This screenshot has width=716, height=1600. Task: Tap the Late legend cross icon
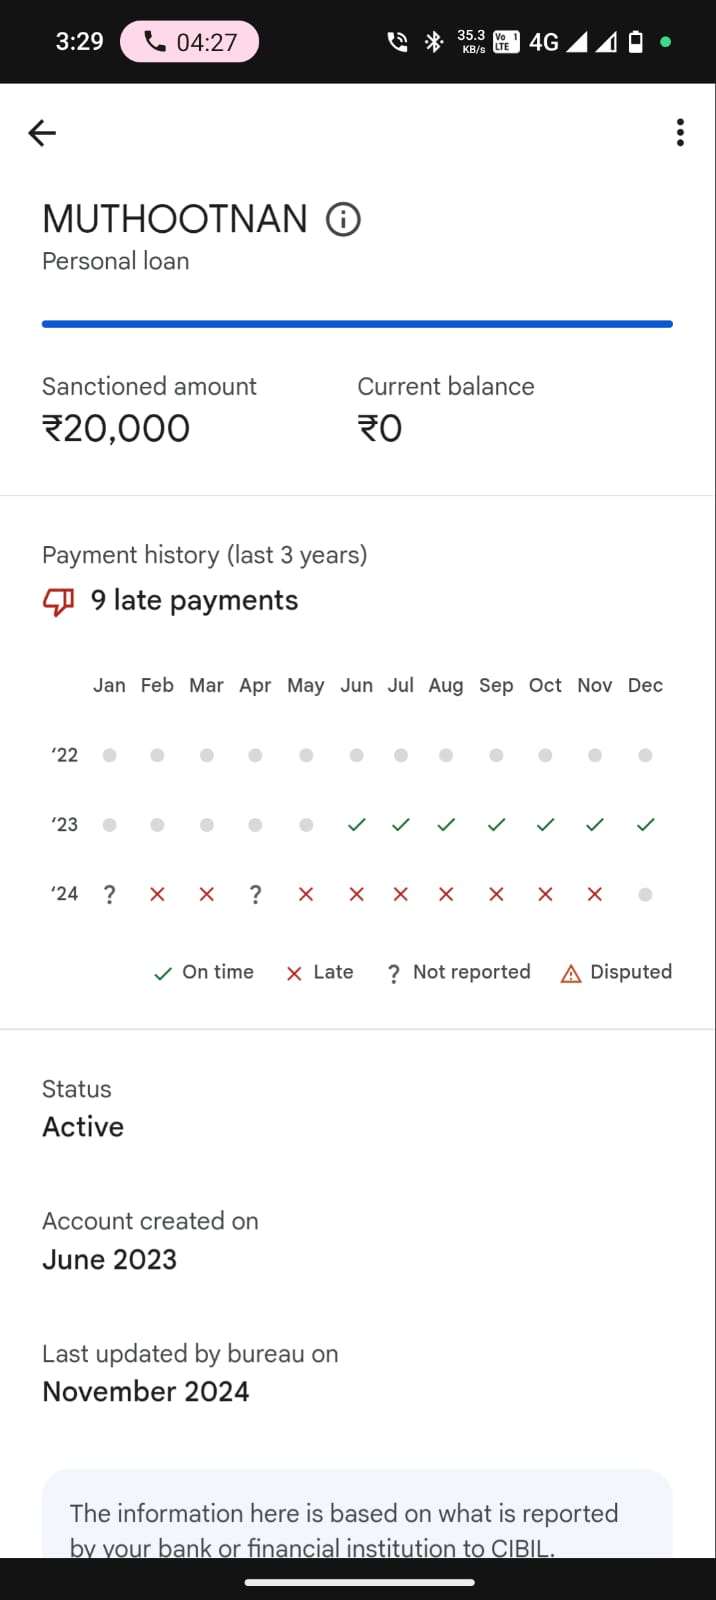point(294,973)
